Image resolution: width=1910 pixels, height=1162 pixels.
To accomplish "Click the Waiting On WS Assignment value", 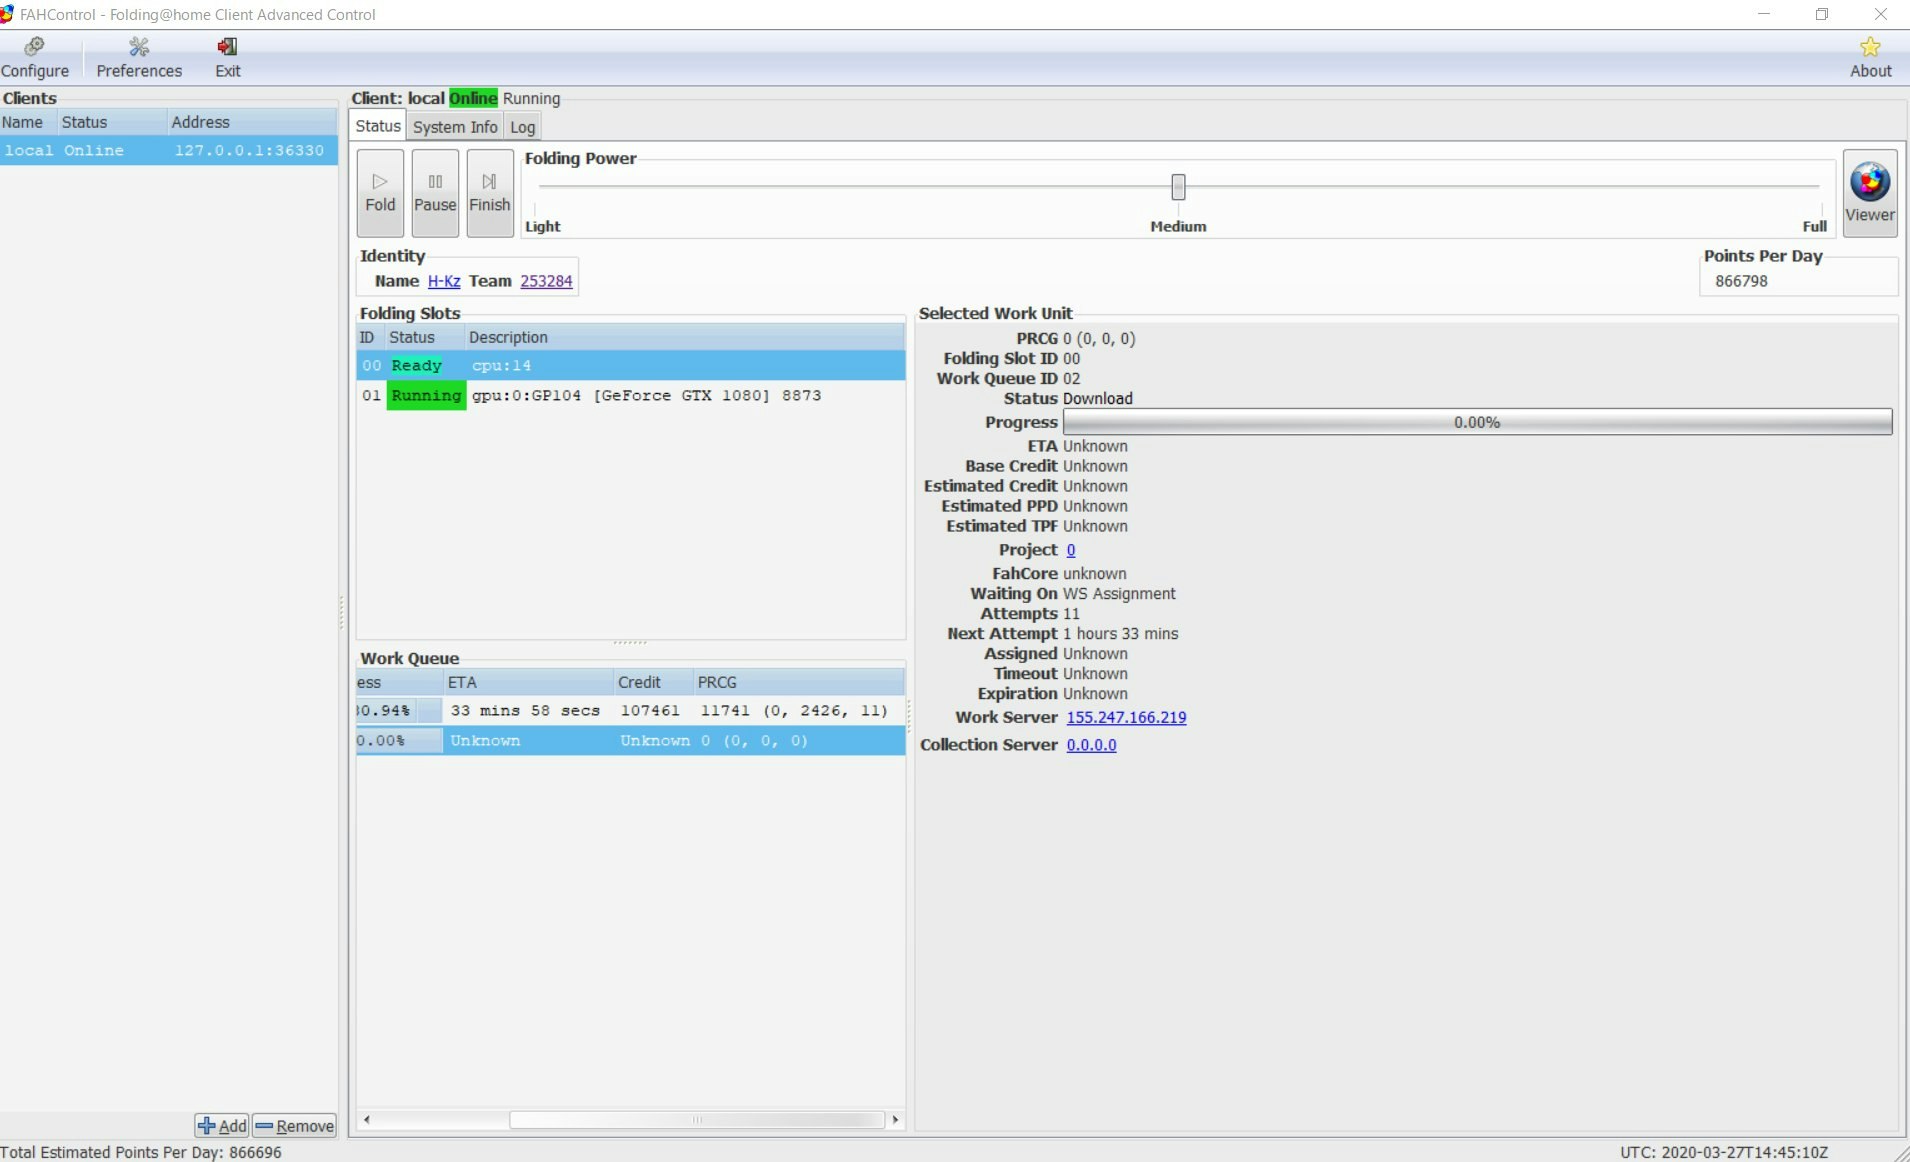I will coord(1119,594).
